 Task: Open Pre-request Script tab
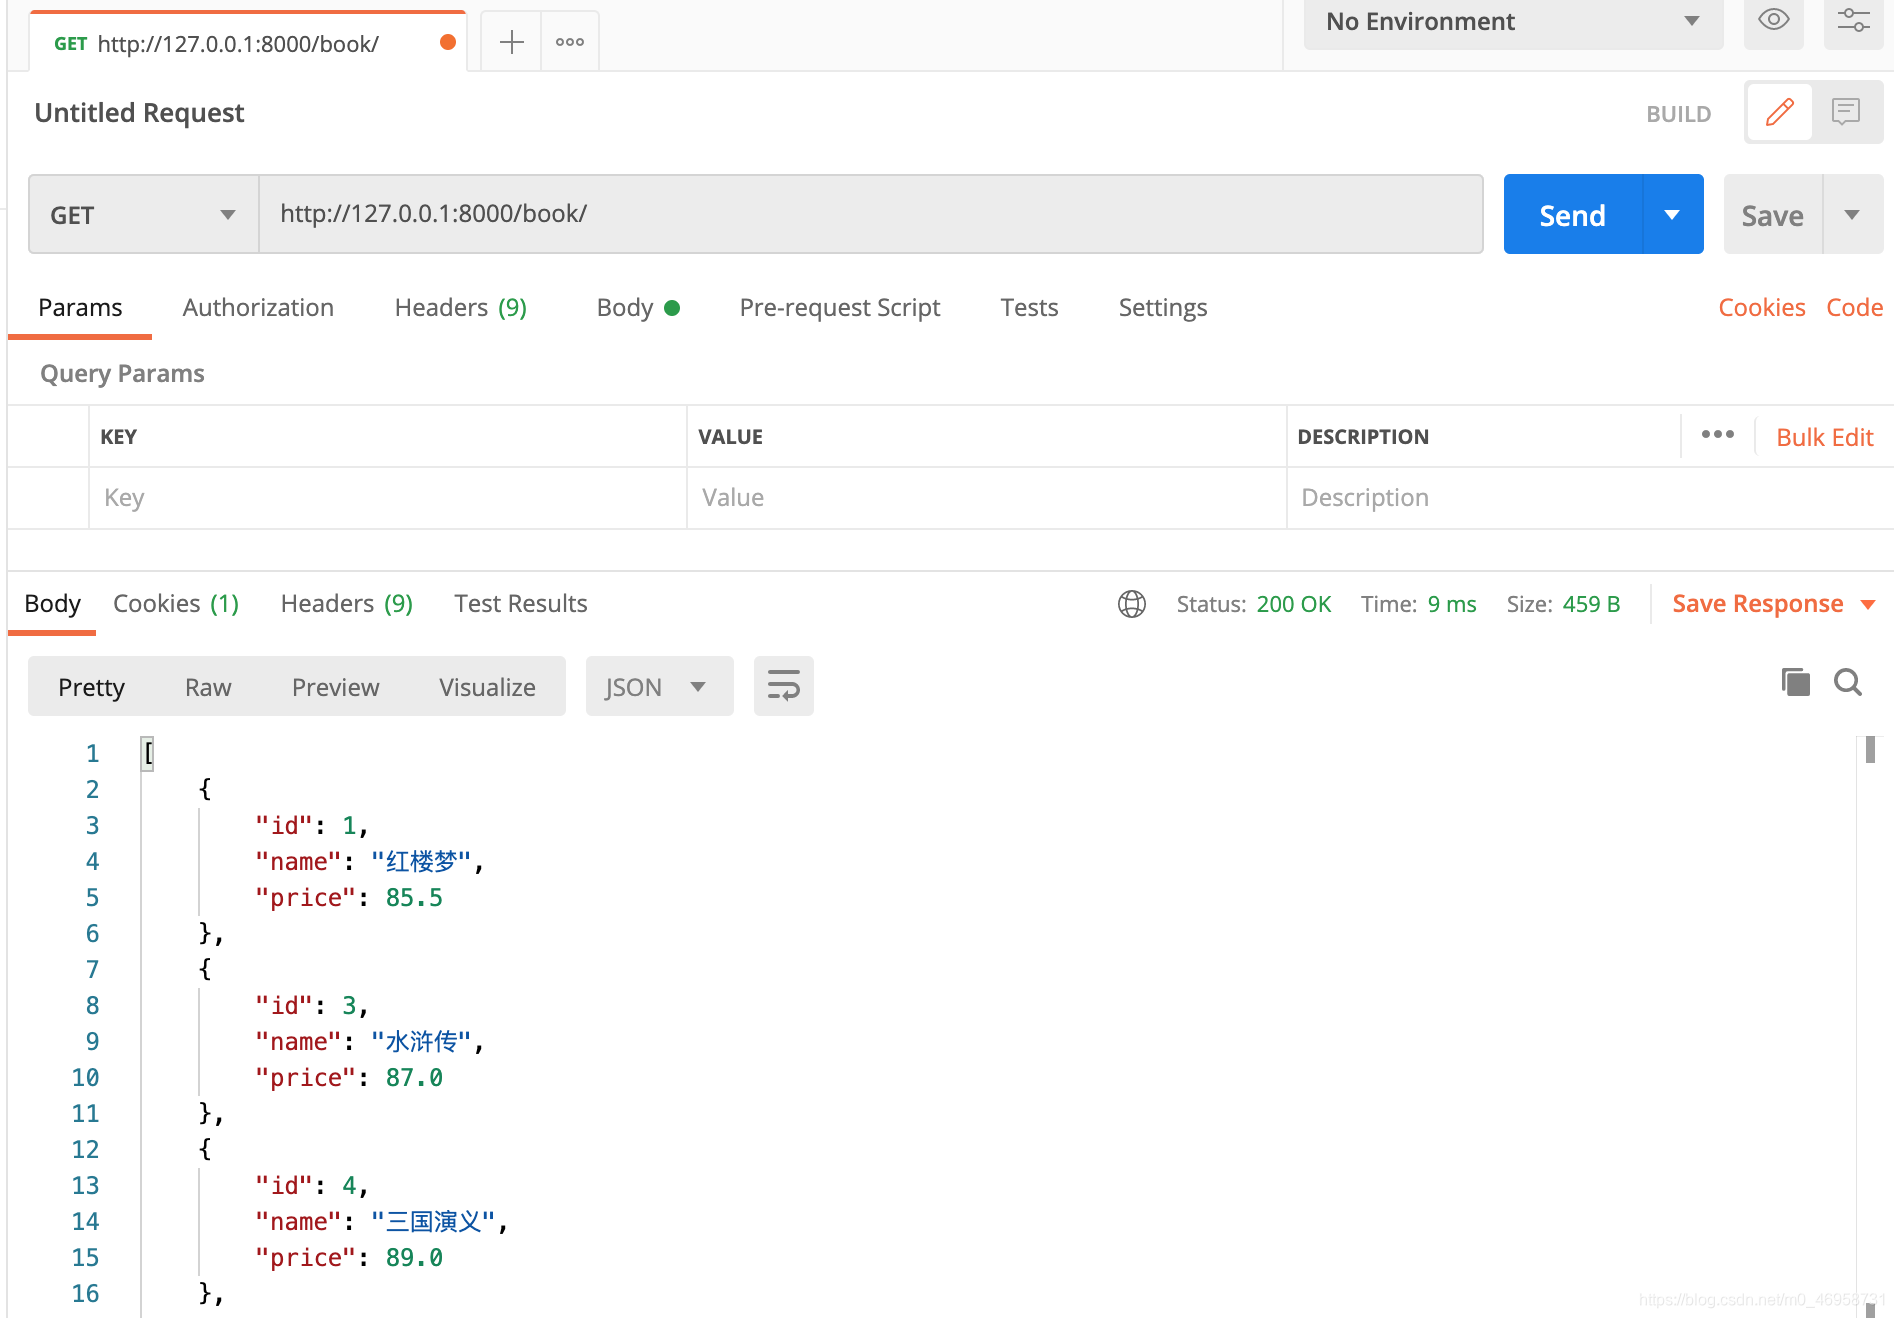[840, 308]
